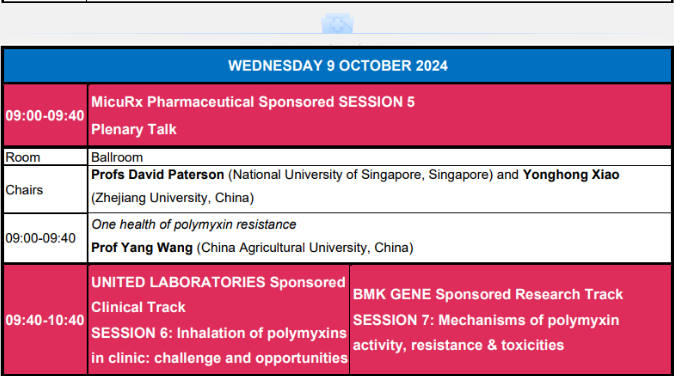Click the name Yonghong Xiao
The width and height of the screenshot is (674, 376).
point(571,175)
